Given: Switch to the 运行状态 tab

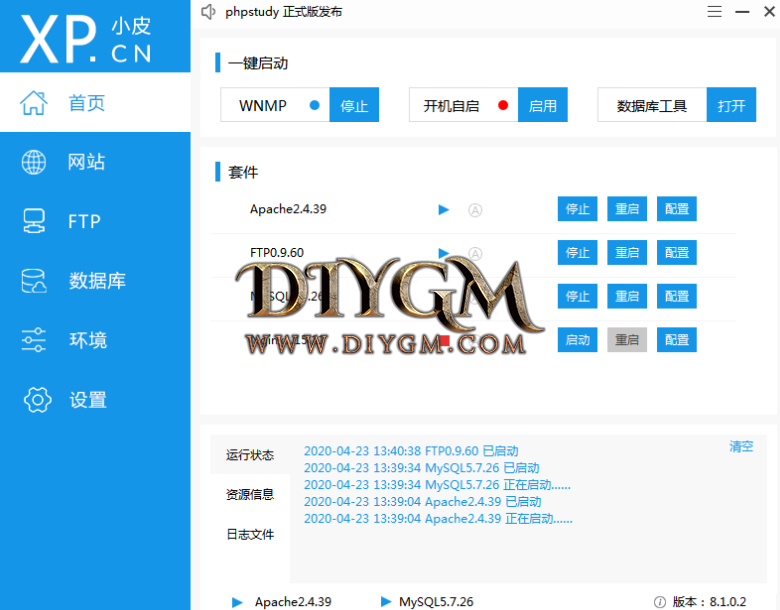Looking at the screenshot, I should (x=250, y=455).
